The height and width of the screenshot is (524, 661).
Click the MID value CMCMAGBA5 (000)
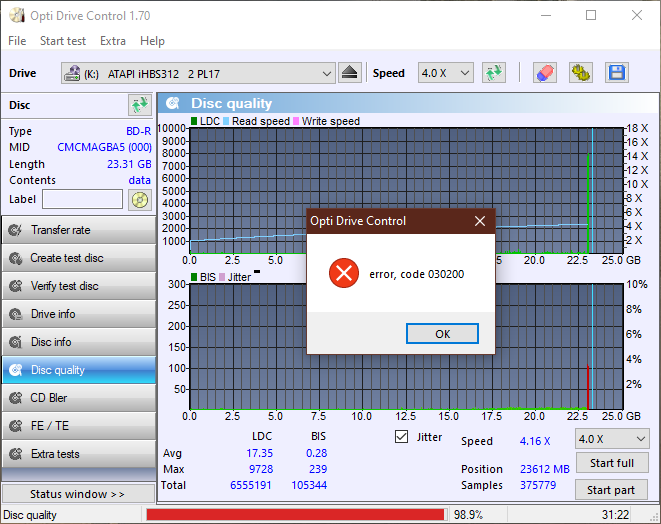tap(104, 147)
